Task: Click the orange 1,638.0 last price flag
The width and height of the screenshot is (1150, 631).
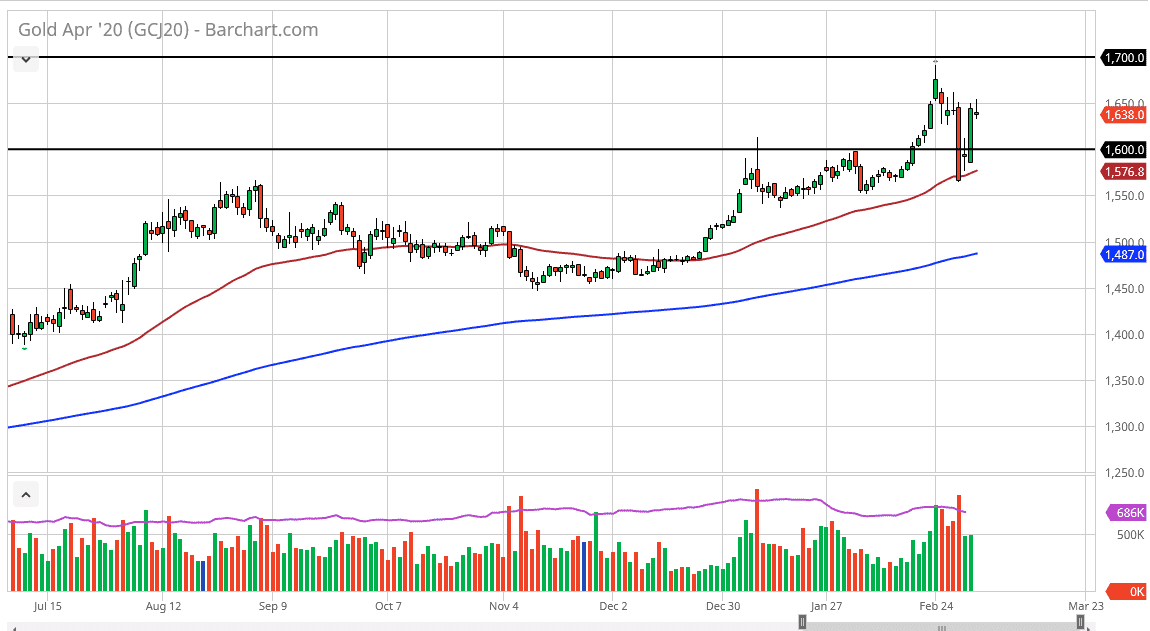Action: click(1122, 115)
